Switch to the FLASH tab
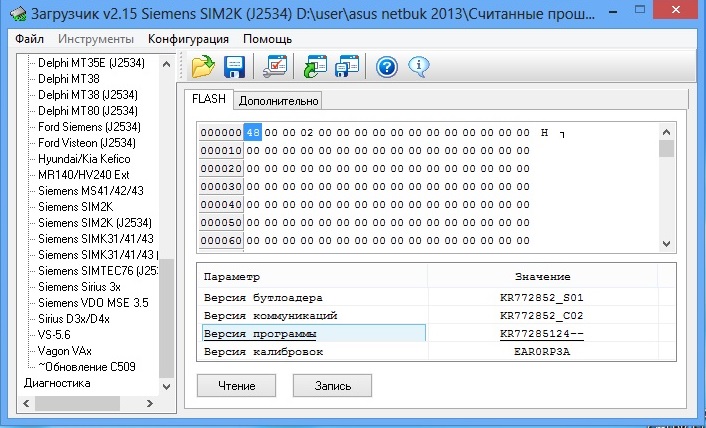706x428 pixels. click(208, 99)
